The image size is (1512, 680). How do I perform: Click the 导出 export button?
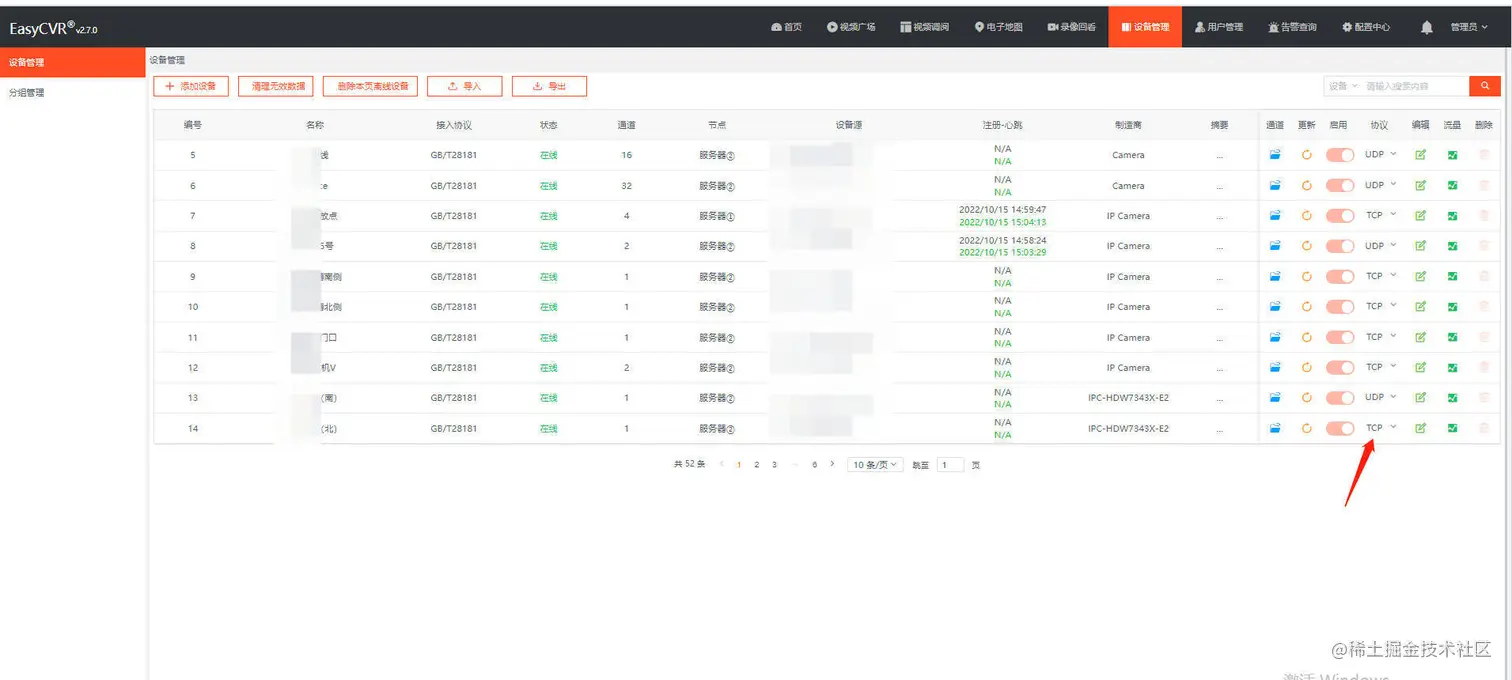549,86
